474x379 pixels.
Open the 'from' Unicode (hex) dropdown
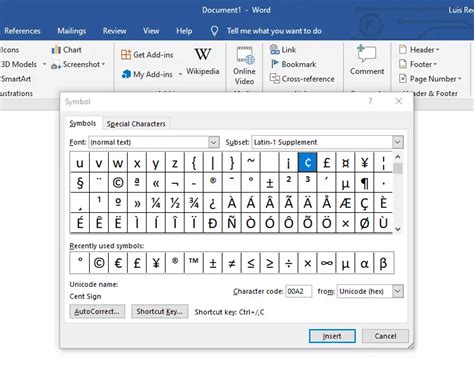pos(397,291)
